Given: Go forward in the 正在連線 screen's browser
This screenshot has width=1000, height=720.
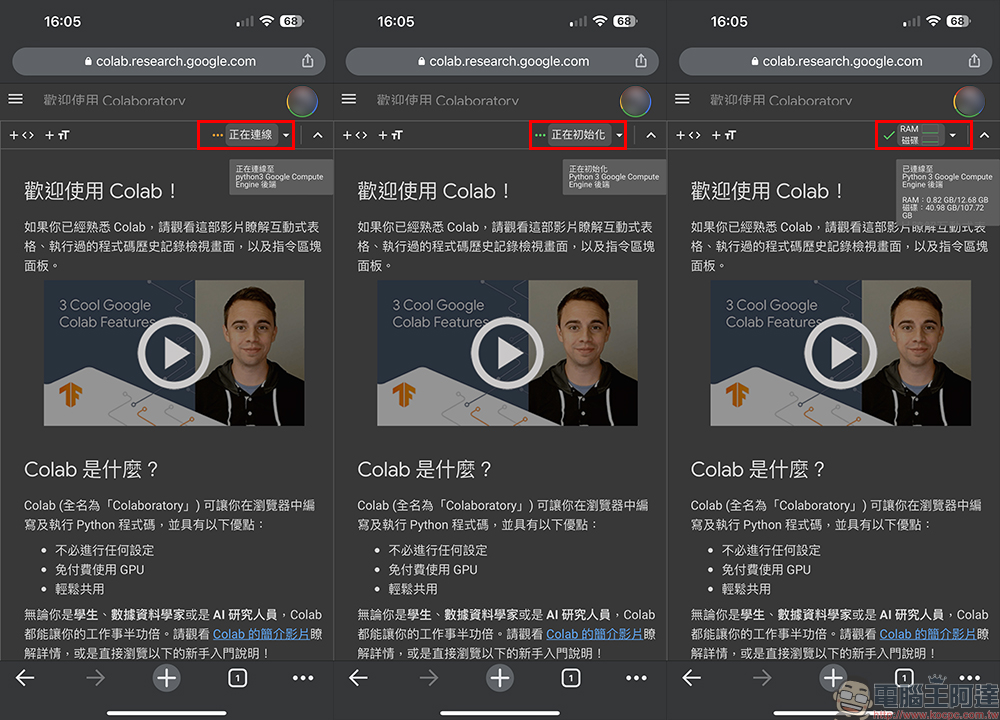Looking at the screenshot, I should pos(96,678).
